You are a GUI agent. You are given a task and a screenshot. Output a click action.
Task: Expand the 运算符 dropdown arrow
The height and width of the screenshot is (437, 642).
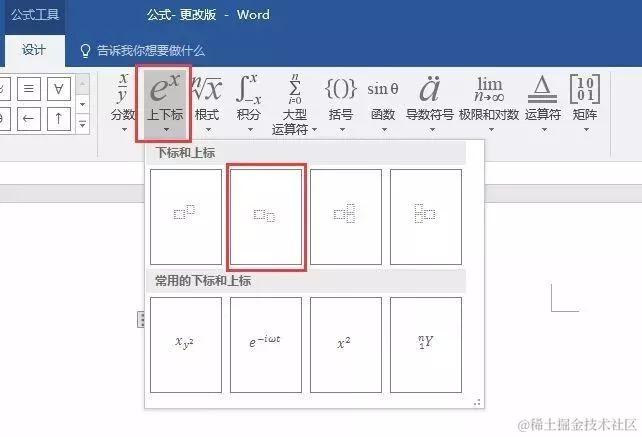(544, 130)
